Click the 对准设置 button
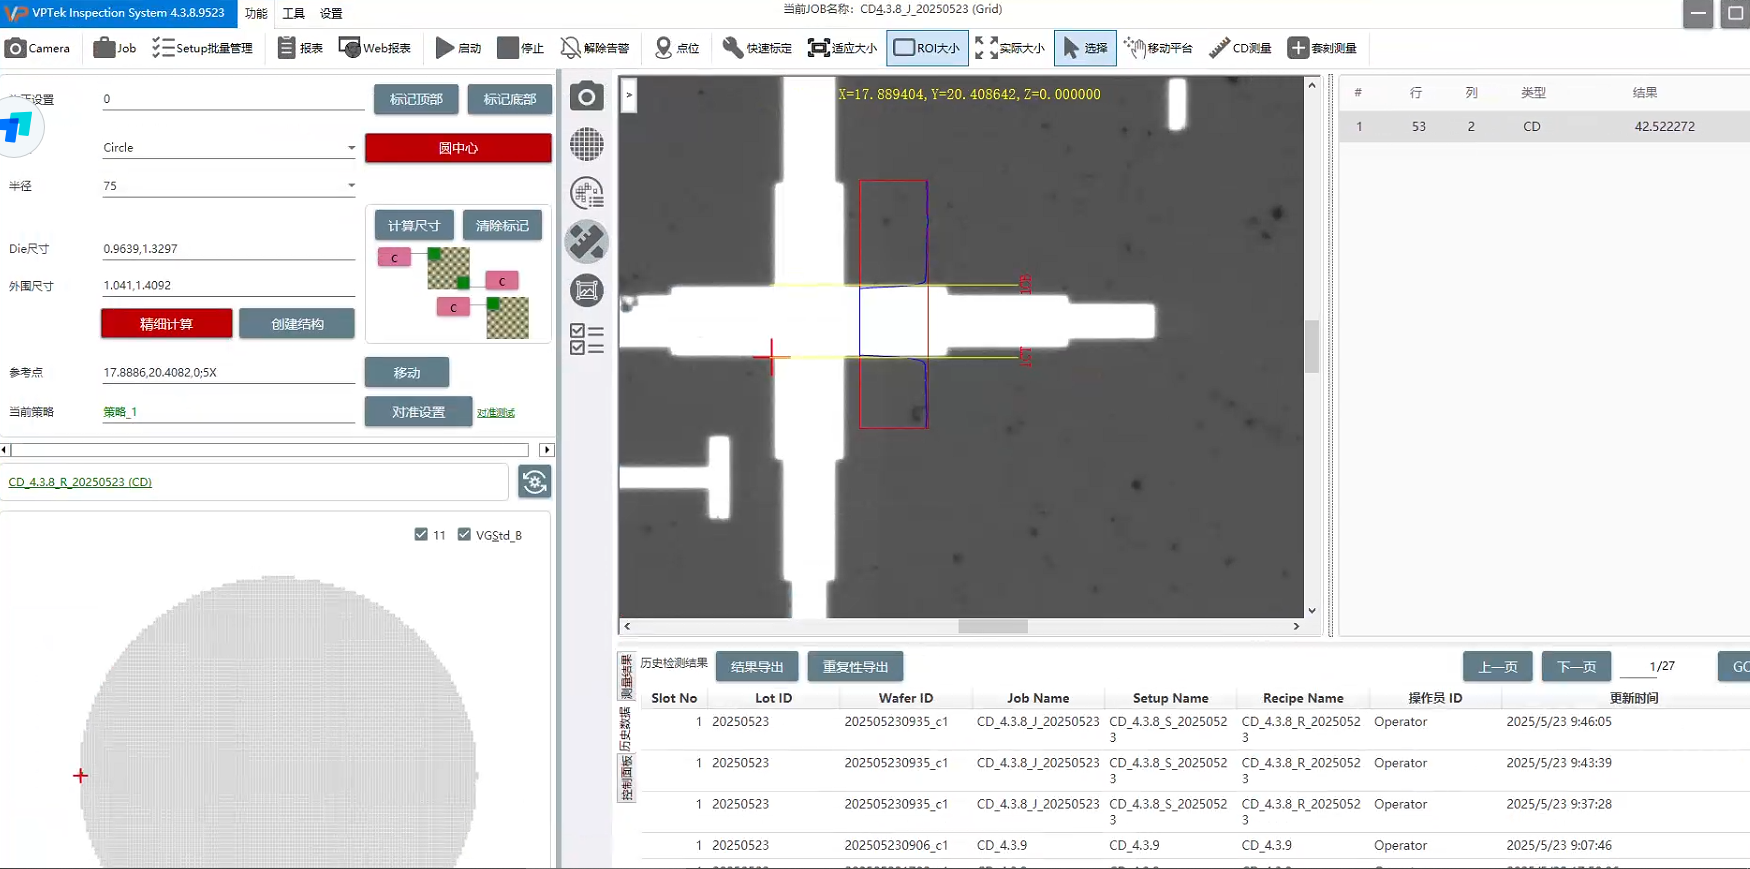Image resolution: width=1750 pixels, height=869 pixels. [x=418, y=412]
